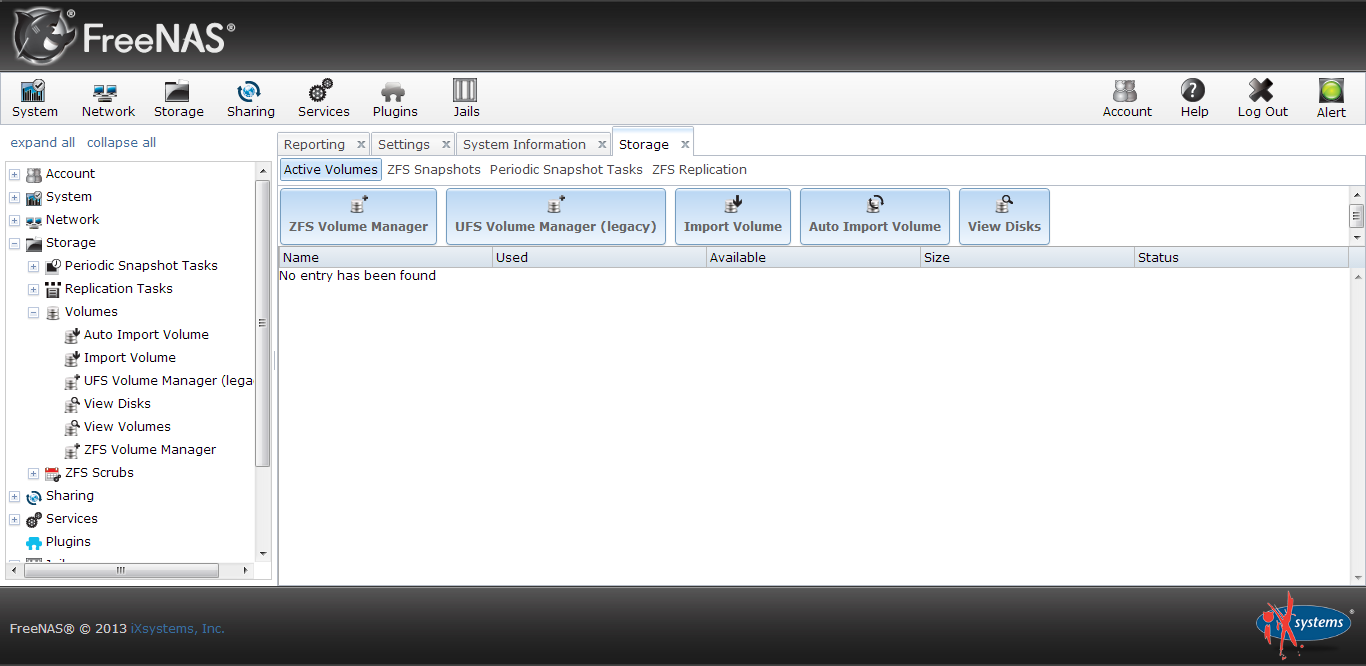
Task: Close the System Information tab
Action: coord(602,145)
